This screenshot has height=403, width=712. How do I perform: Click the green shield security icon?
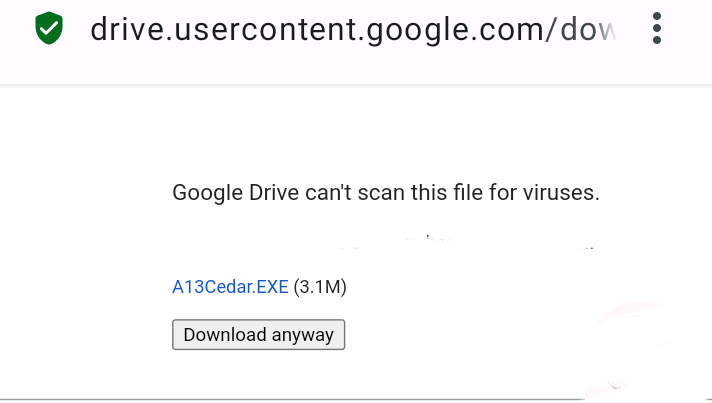[48, 29]
